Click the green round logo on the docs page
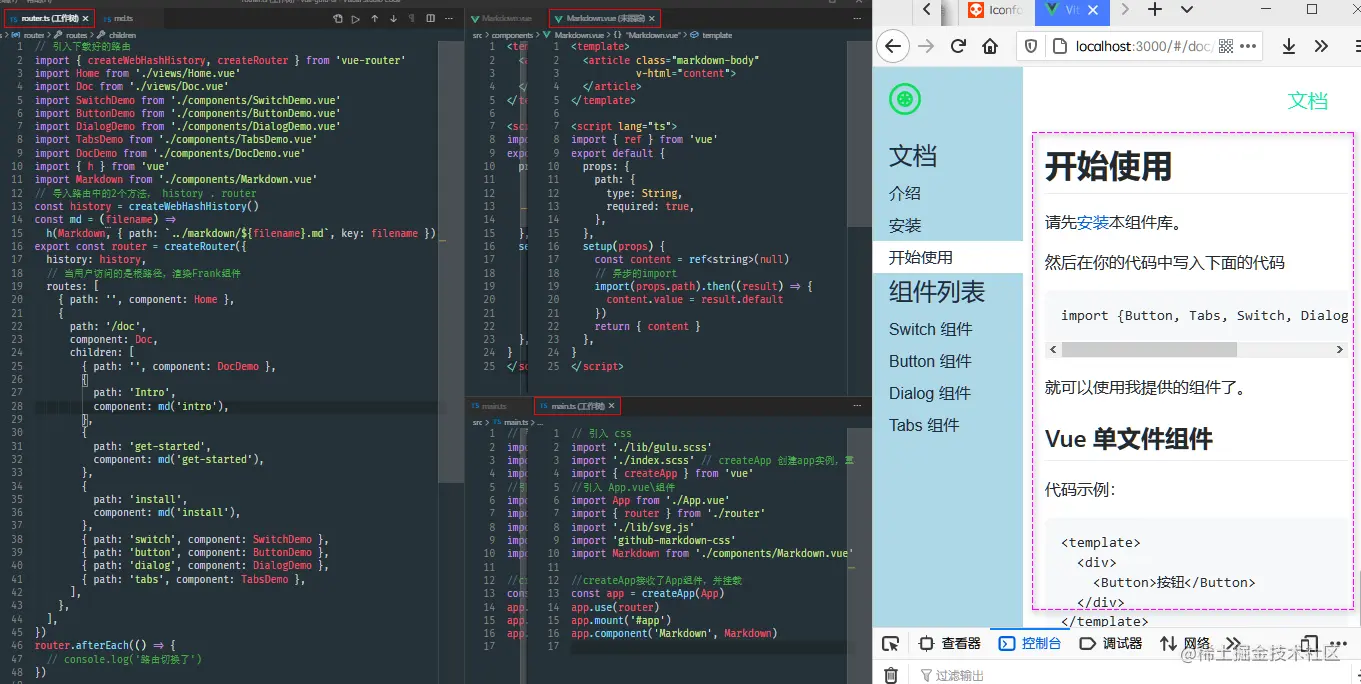This screenshot has width=1361, height=684. [905, 99]
